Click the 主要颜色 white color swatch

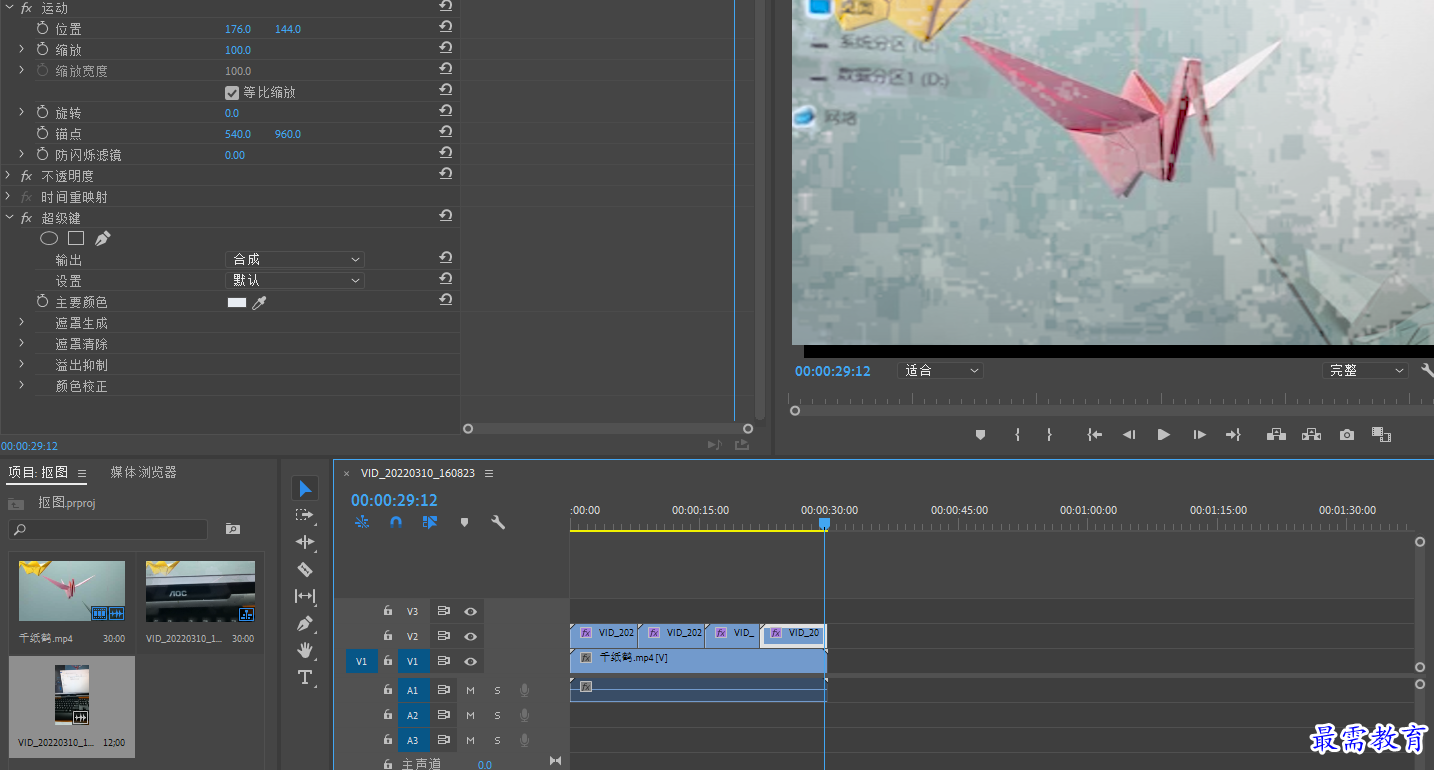point(237,302)
